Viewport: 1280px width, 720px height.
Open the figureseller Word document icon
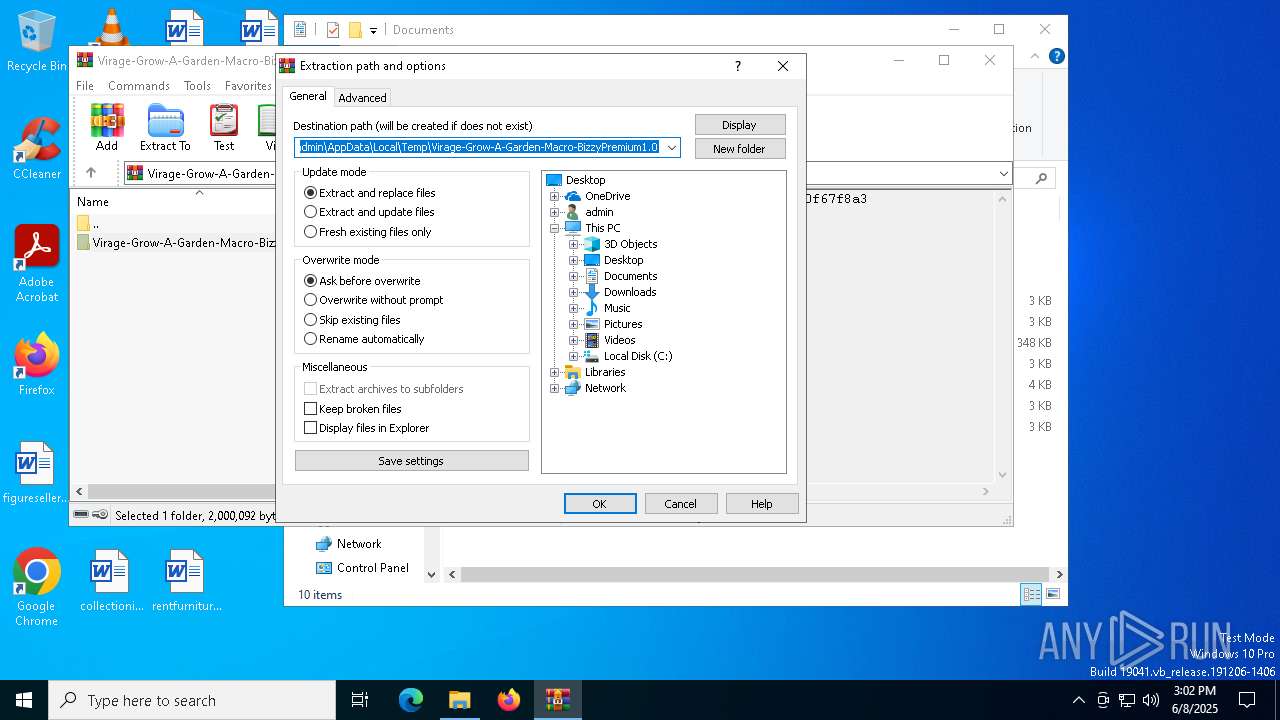(x=37, y=473)
